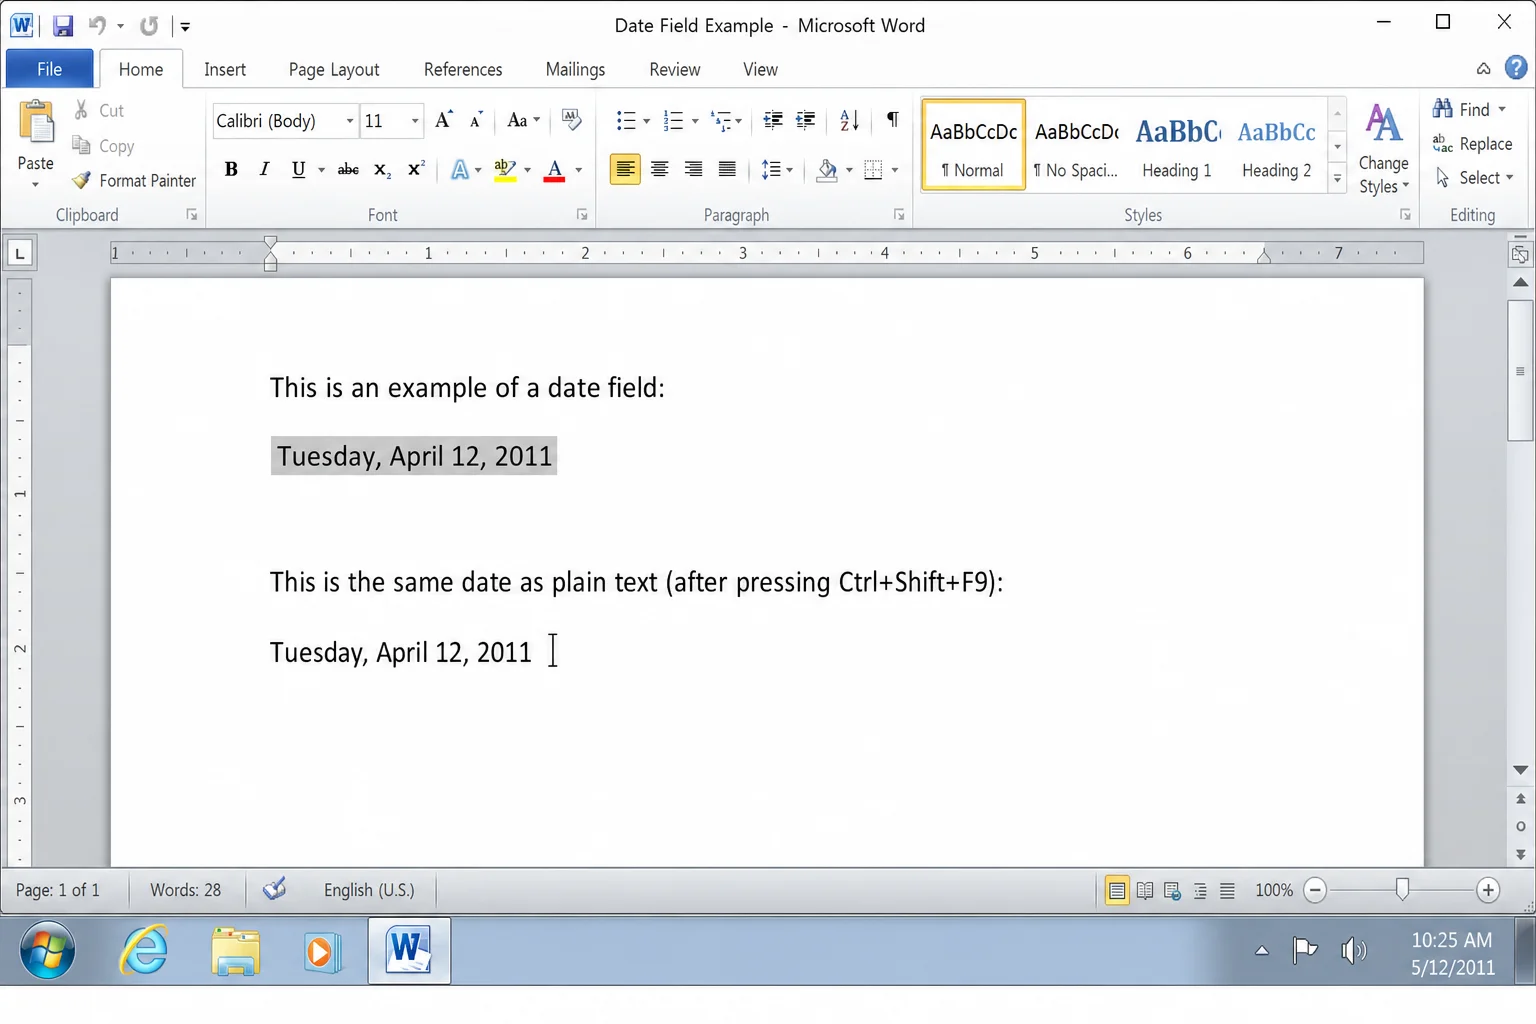Viewport: 1536px width, 1024px height.
Task: Click the Undo icon in Quick Access Toolbar
Action: [x=97, y=26]
